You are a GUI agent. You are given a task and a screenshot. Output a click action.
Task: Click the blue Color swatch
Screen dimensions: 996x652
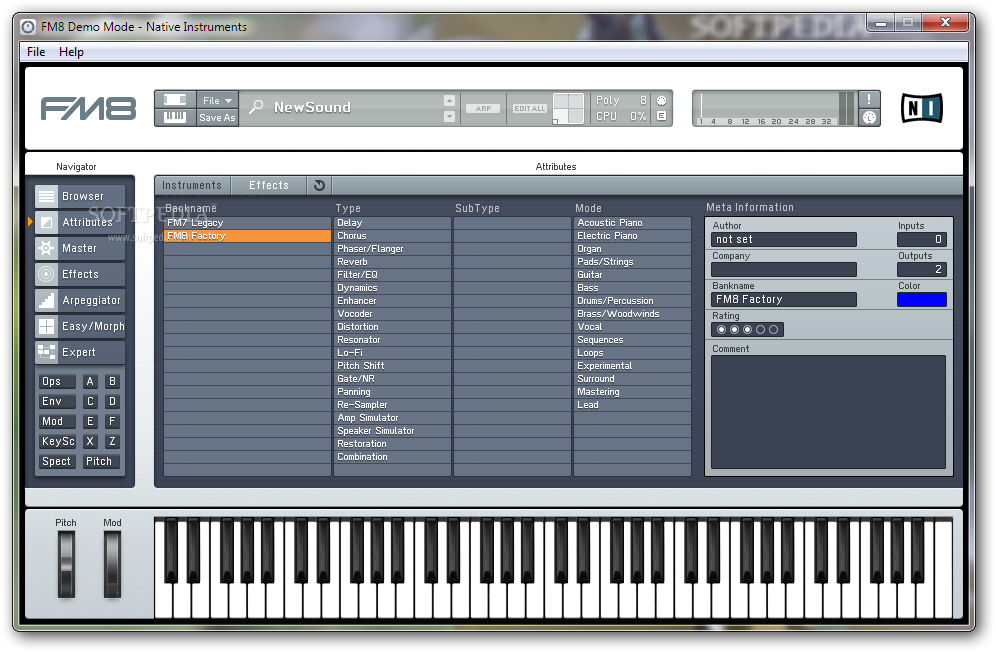coord(922,299)
